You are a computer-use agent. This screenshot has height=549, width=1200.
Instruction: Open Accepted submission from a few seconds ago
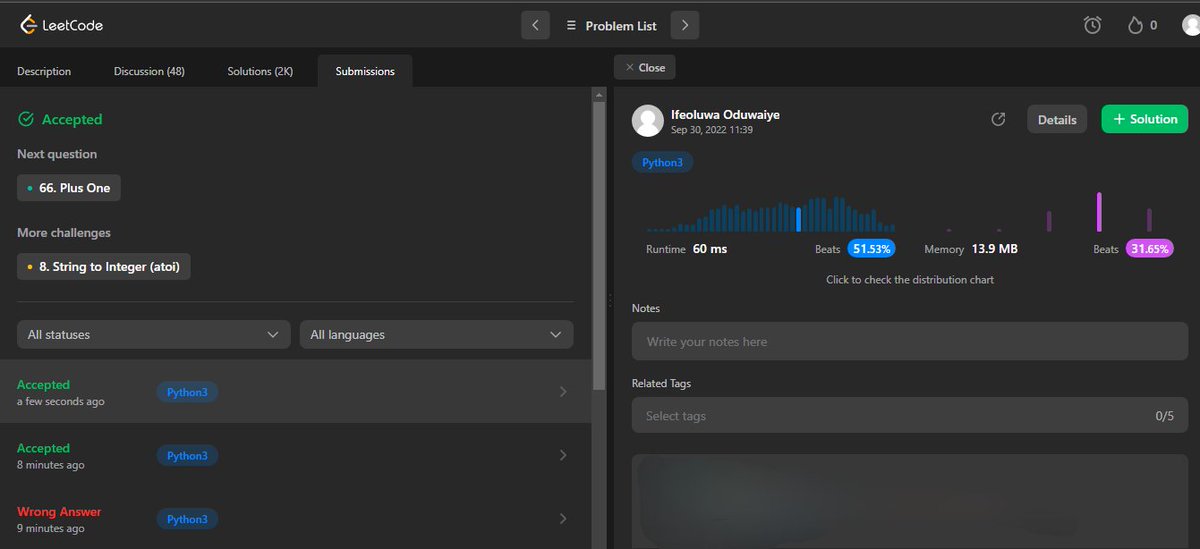pyautogui.click(x=295, y=391)
